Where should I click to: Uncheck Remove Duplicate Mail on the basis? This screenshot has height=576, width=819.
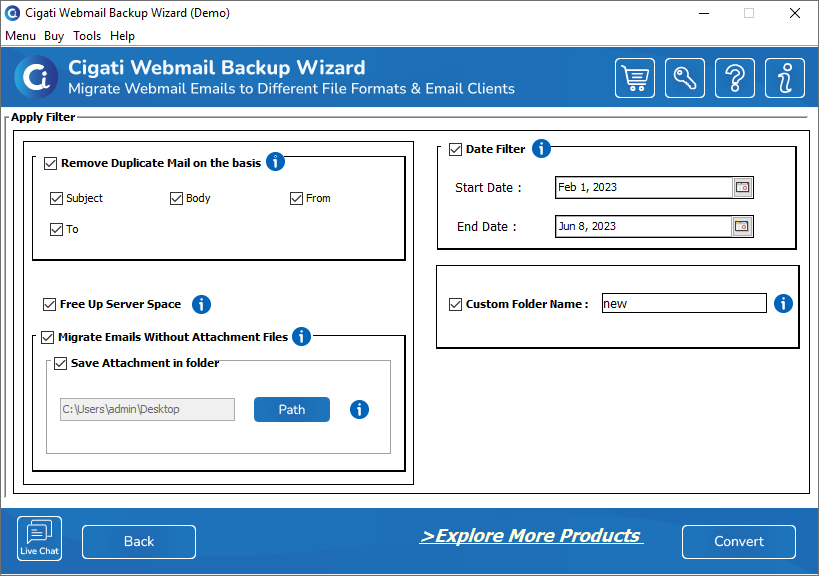[x=50, y=163]
